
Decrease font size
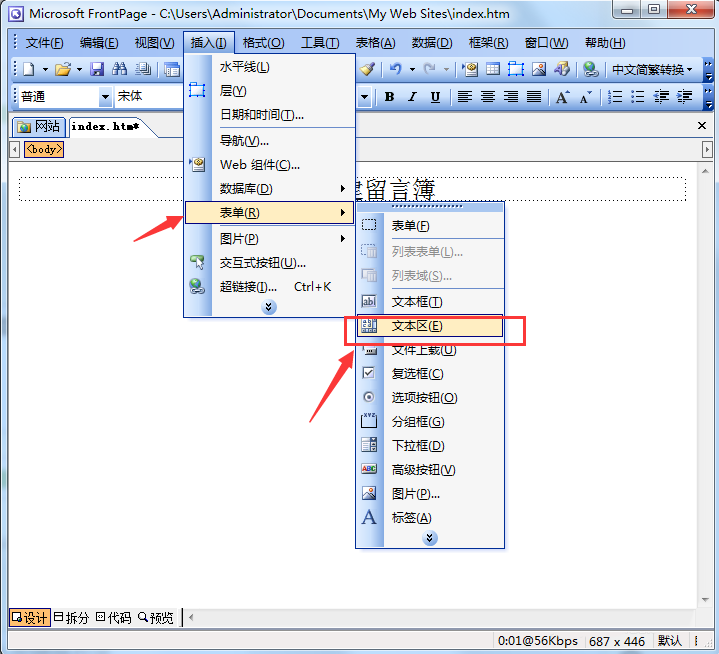coord(585,97)
